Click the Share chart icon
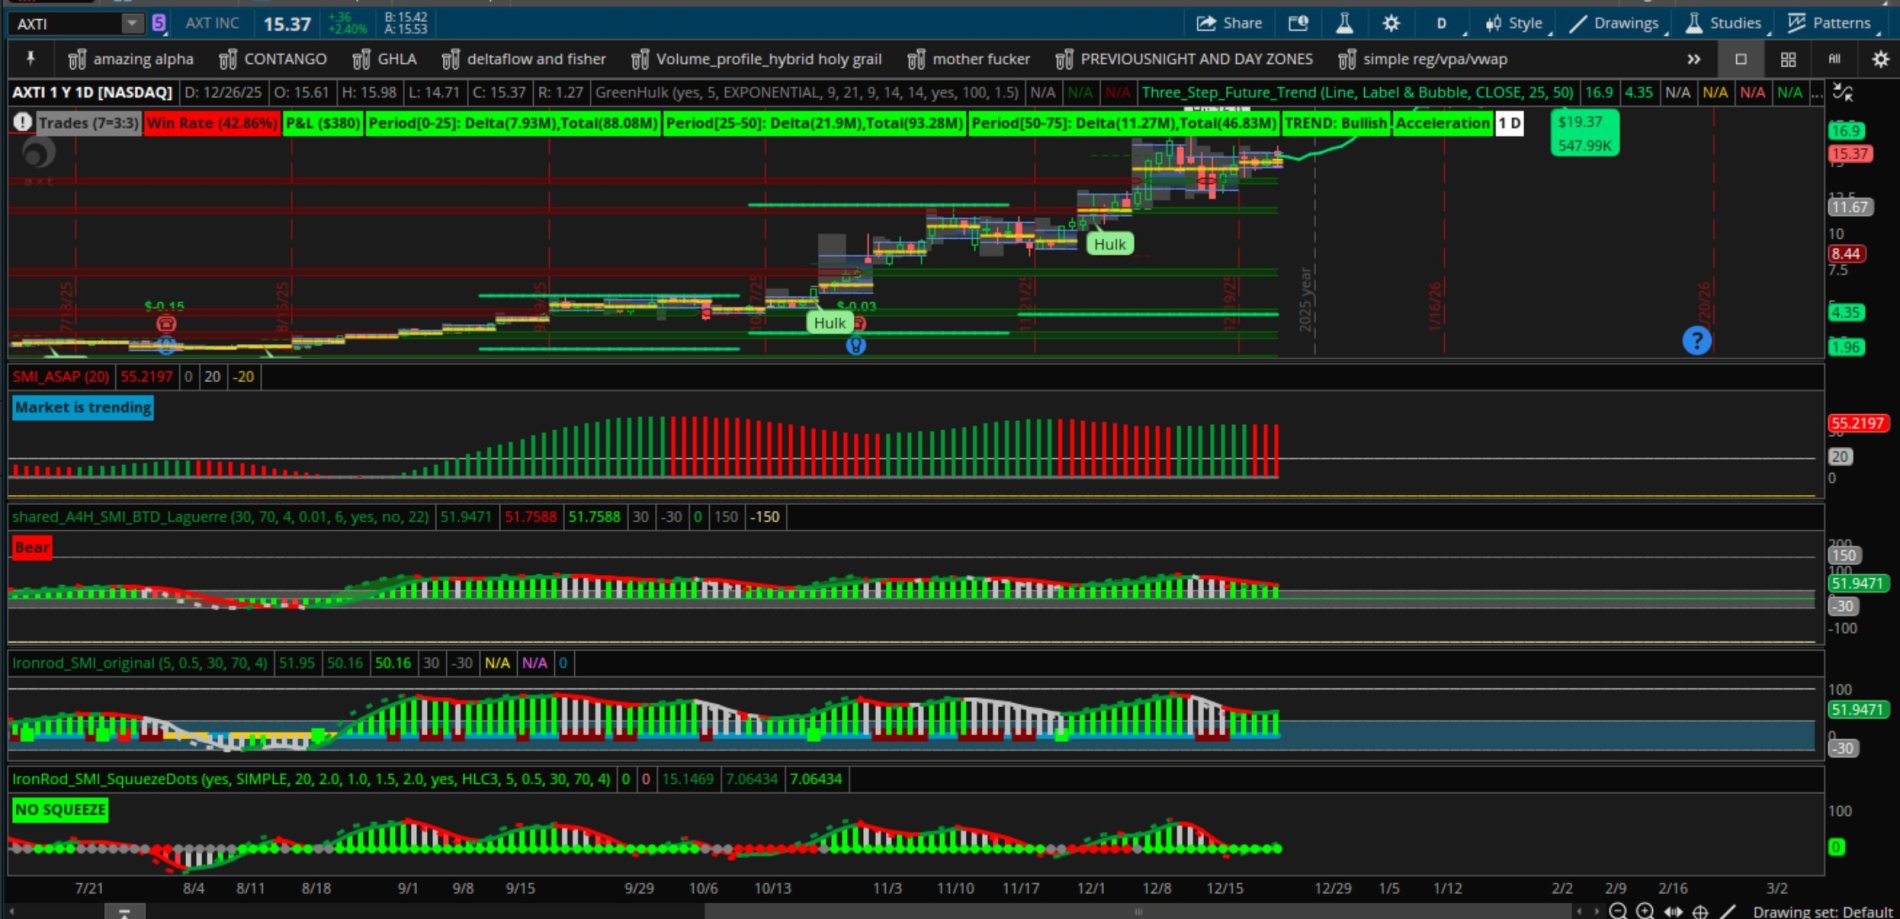Screen dimensions: 1900x919 (1229, 23)
